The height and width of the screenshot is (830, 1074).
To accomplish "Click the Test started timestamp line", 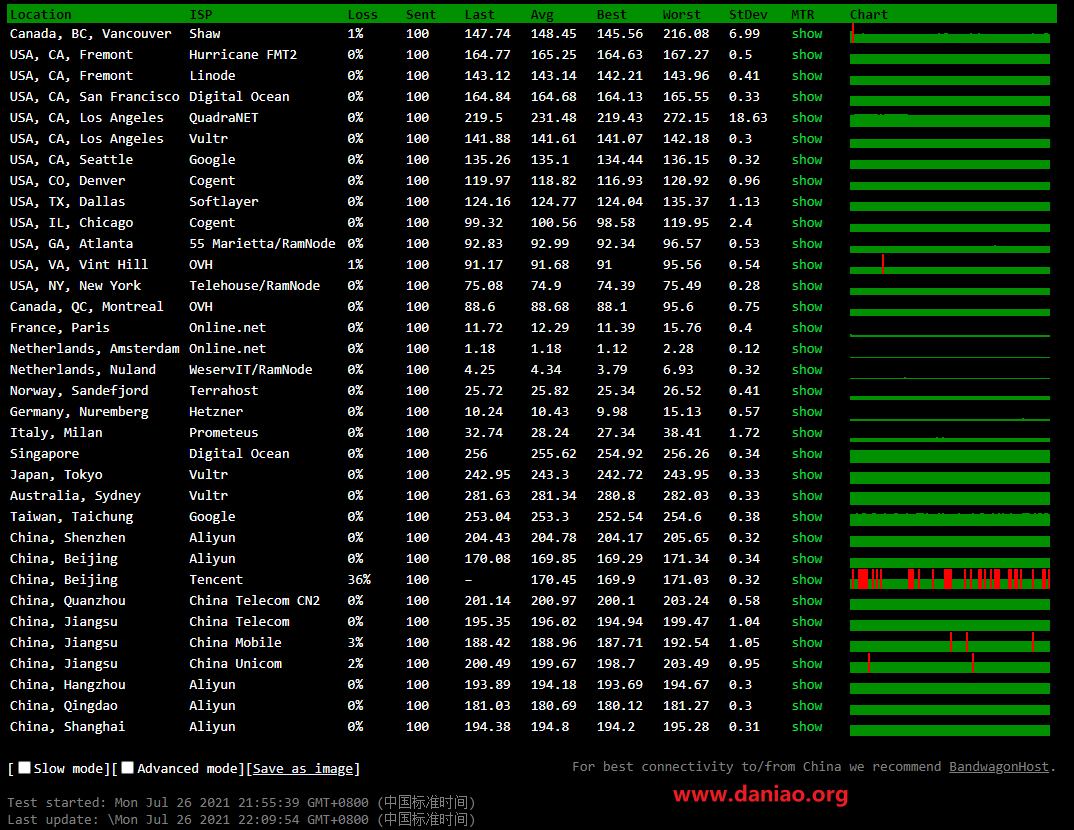I will pyautogui.click(x=241, y=802).
